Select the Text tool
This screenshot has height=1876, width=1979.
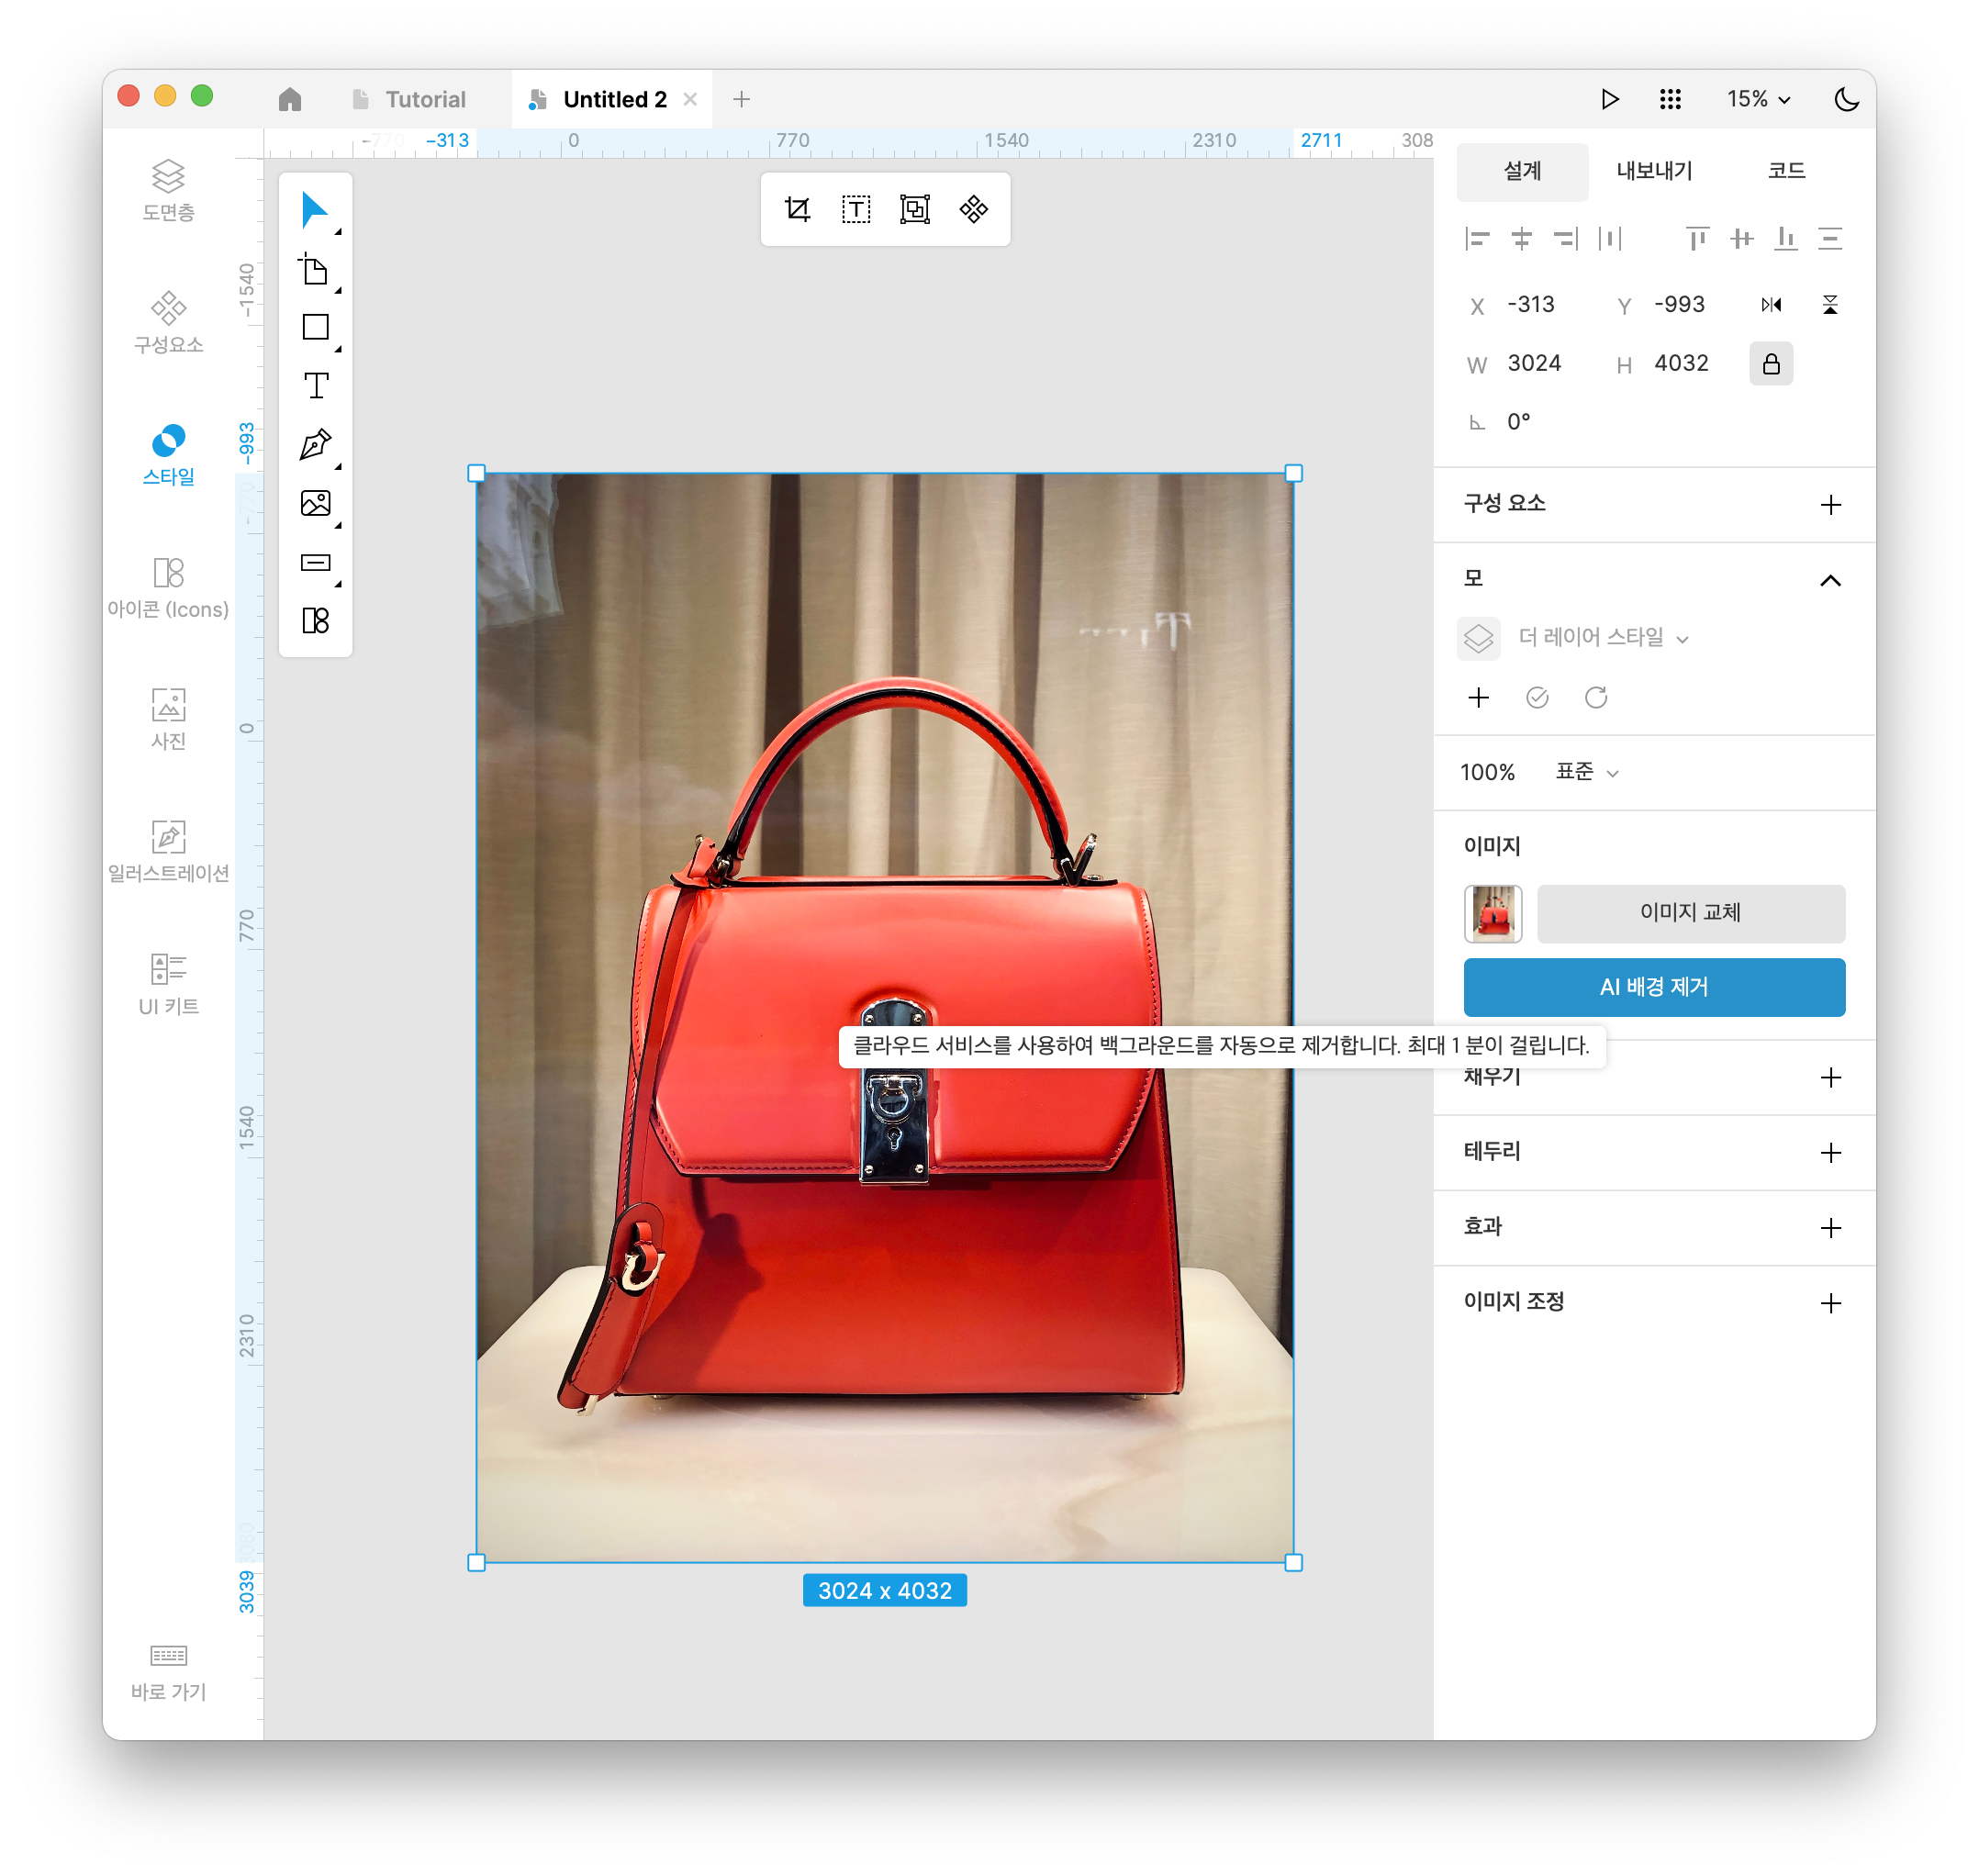click(315, 385)
